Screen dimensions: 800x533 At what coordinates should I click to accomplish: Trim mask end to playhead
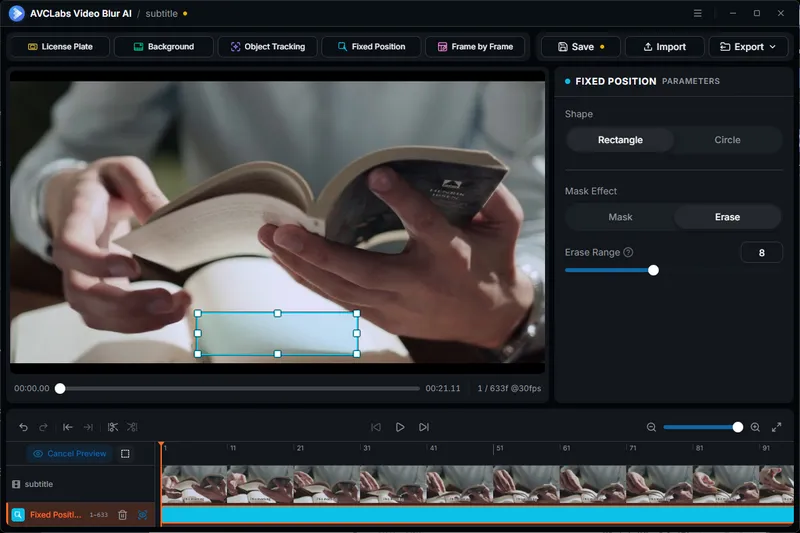[x=88, y=427]
